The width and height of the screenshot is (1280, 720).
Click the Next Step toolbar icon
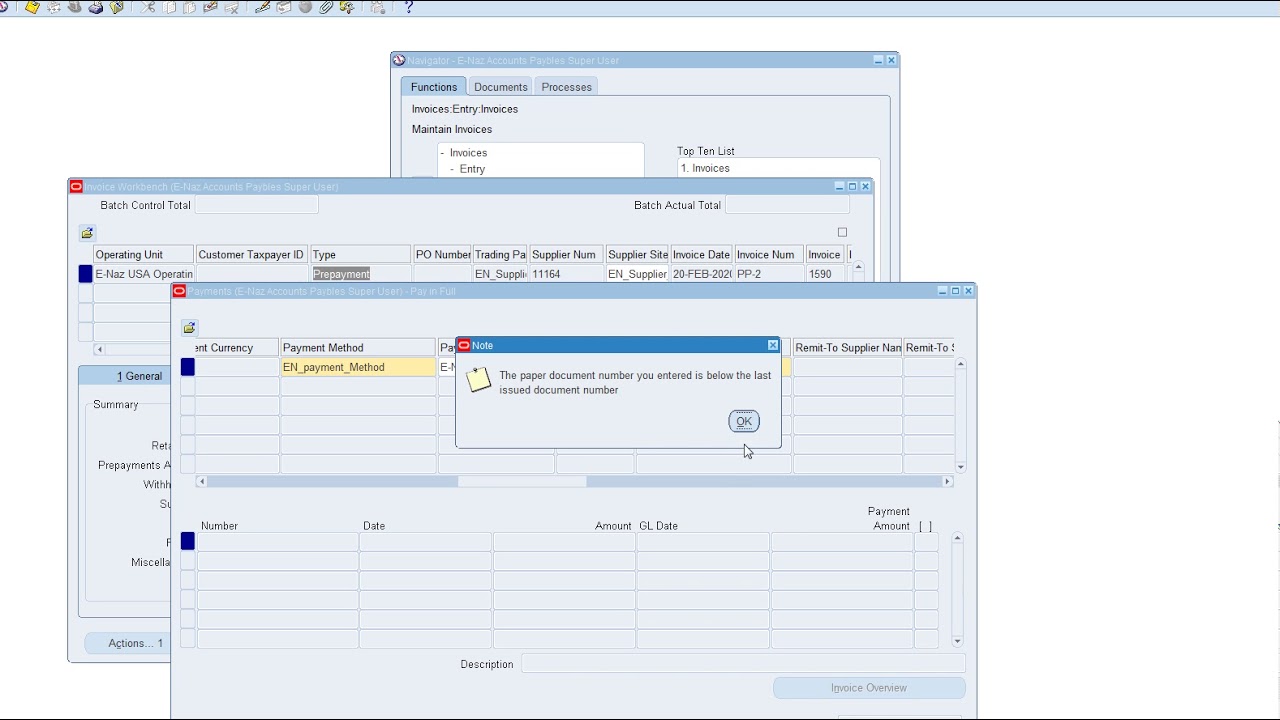pyautogui.click(x=53, y=7)
